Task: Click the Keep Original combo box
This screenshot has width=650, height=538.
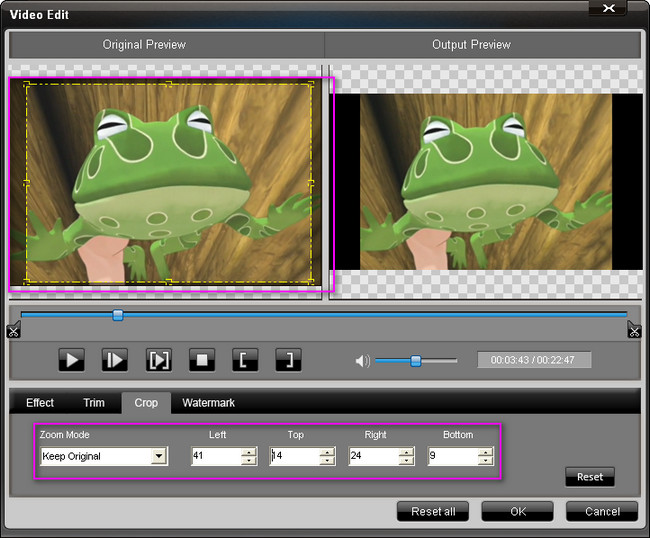Action: tap(104, 456)
